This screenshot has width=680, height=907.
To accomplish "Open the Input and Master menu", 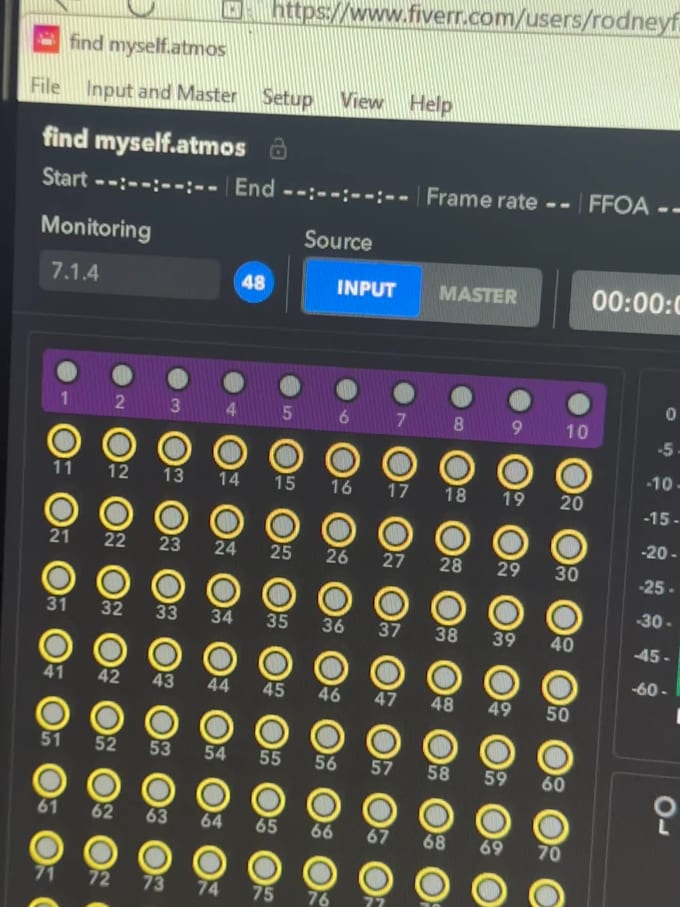I will click(x=161, y=92).
